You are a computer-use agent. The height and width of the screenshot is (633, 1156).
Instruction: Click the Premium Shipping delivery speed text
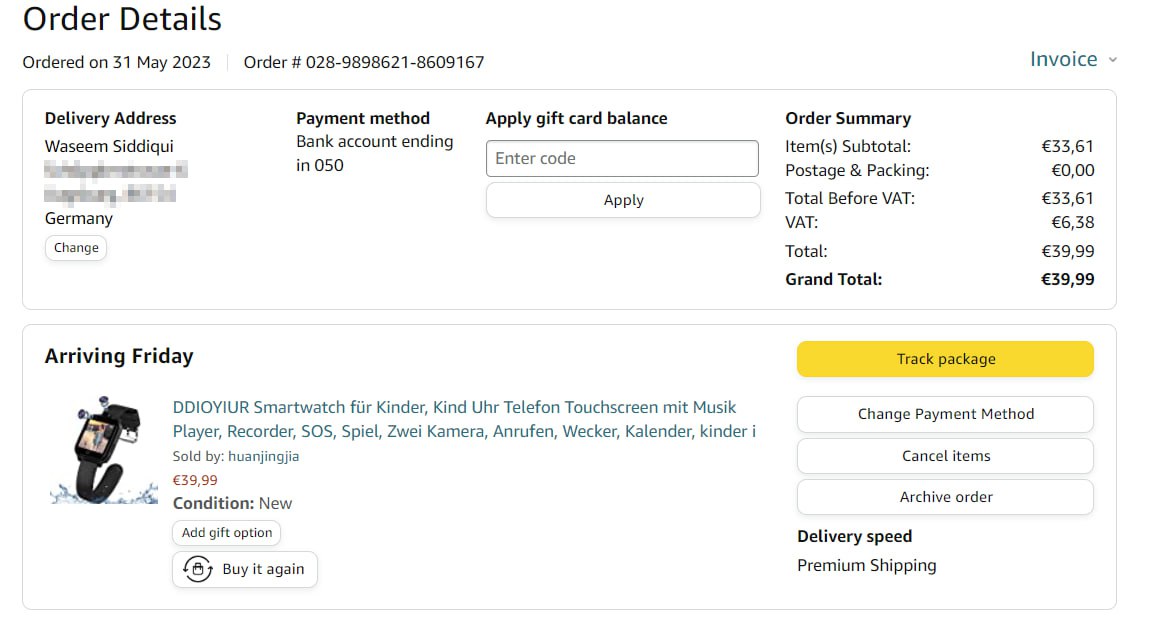[x=866, y=565]
